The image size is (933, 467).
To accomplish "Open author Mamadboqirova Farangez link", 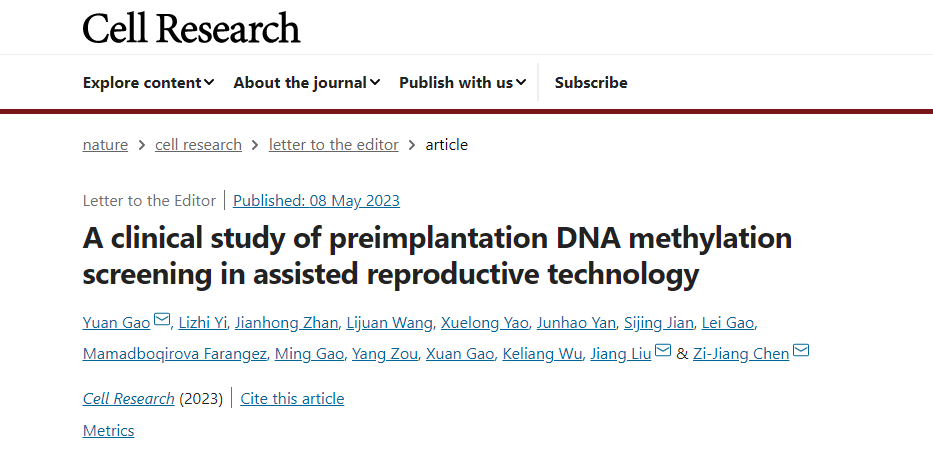I will pyautogui.click(x=177, y=353).
